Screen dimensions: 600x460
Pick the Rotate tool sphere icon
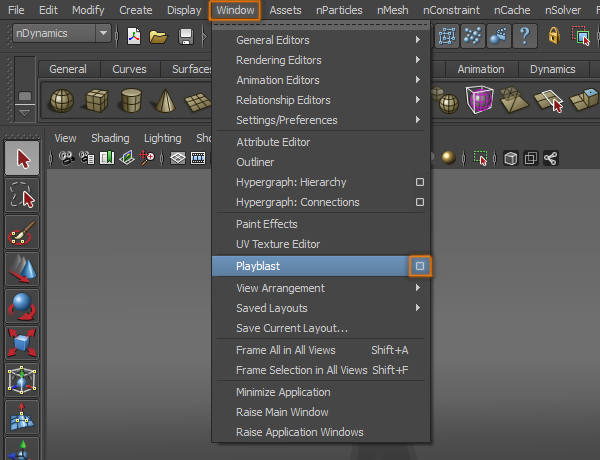pyautogui.click(x=22, y=306)
